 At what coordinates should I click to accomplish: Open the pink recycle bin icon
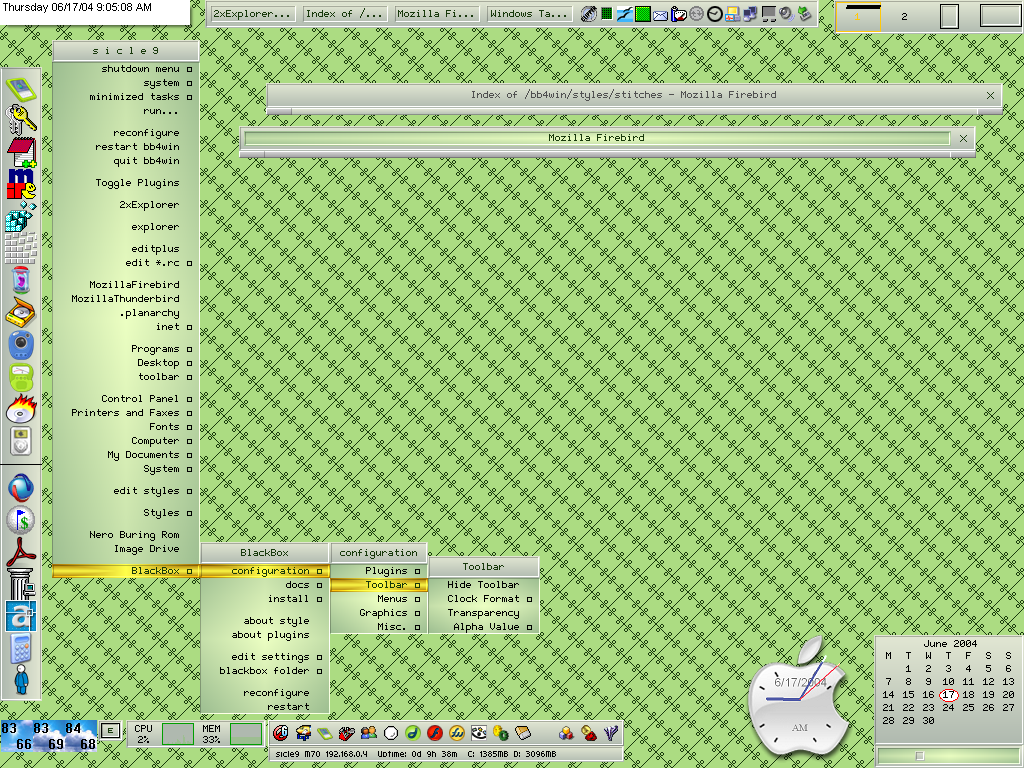click(21, 280)
